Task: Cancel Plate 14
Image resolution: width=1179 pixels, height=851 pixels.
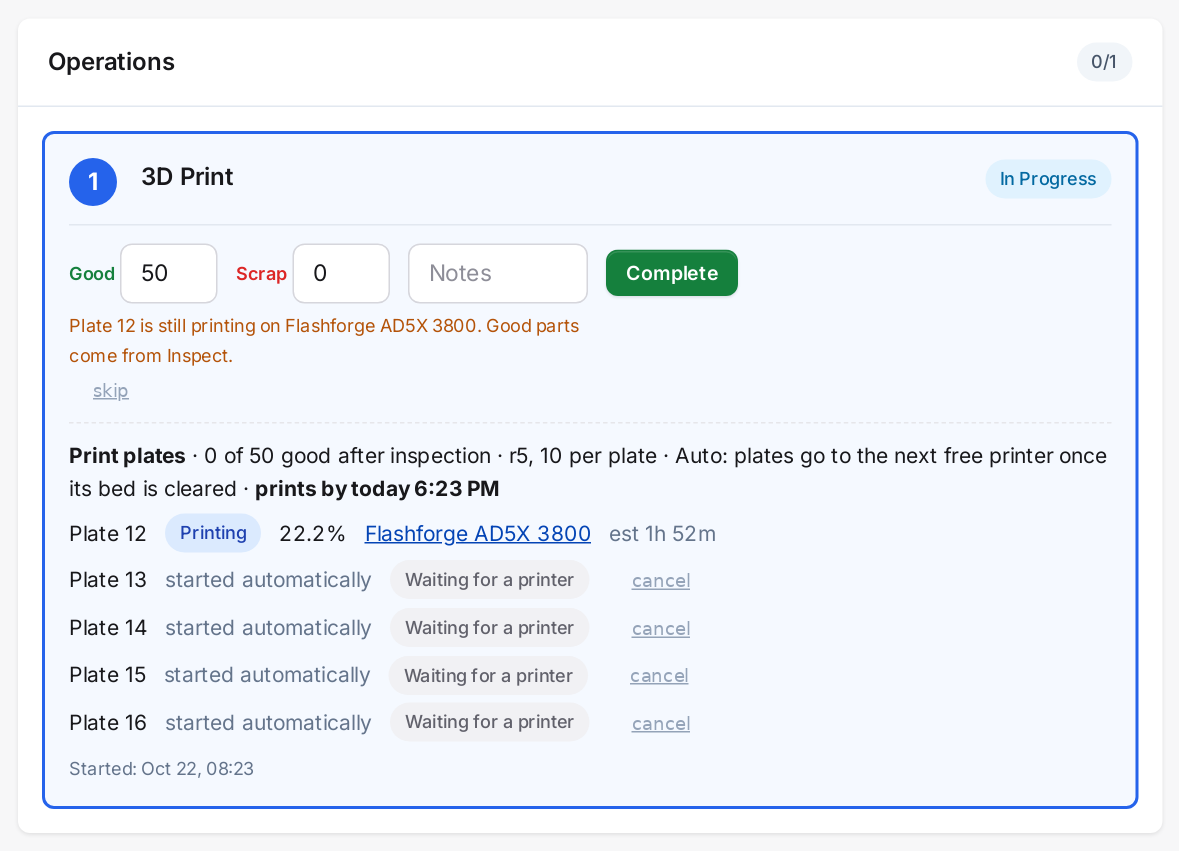Action: (661, 628)
